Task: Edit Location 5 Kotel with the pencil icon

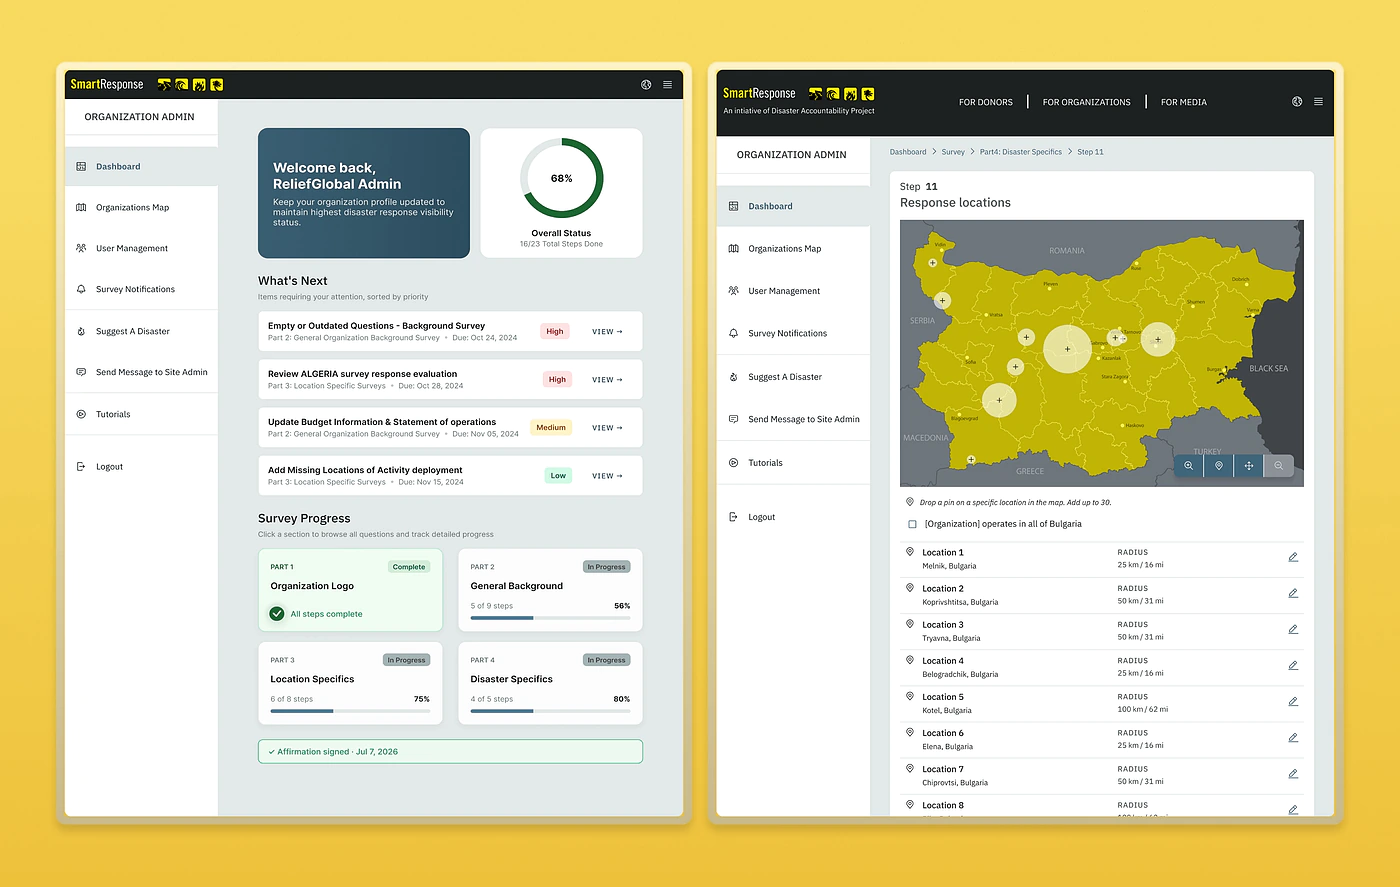Action: [1293, 701]
